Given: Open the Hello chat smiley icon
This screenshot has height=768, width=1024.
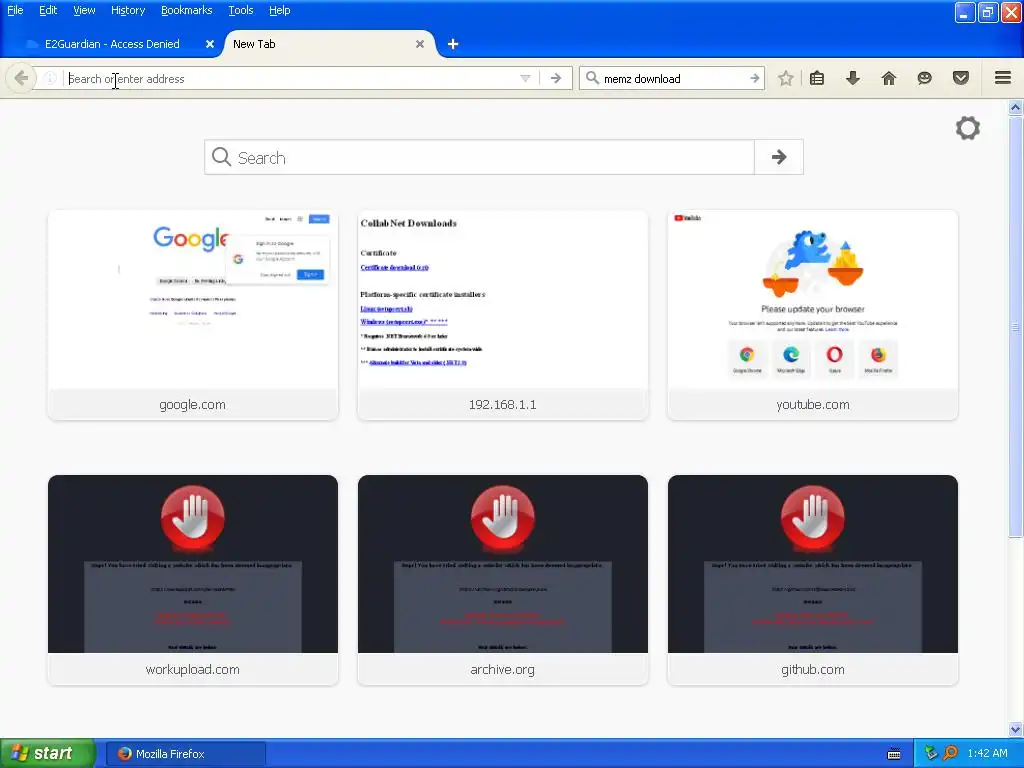Looking at the screenshot, I should pyautogui.click(x=925, y=78).
